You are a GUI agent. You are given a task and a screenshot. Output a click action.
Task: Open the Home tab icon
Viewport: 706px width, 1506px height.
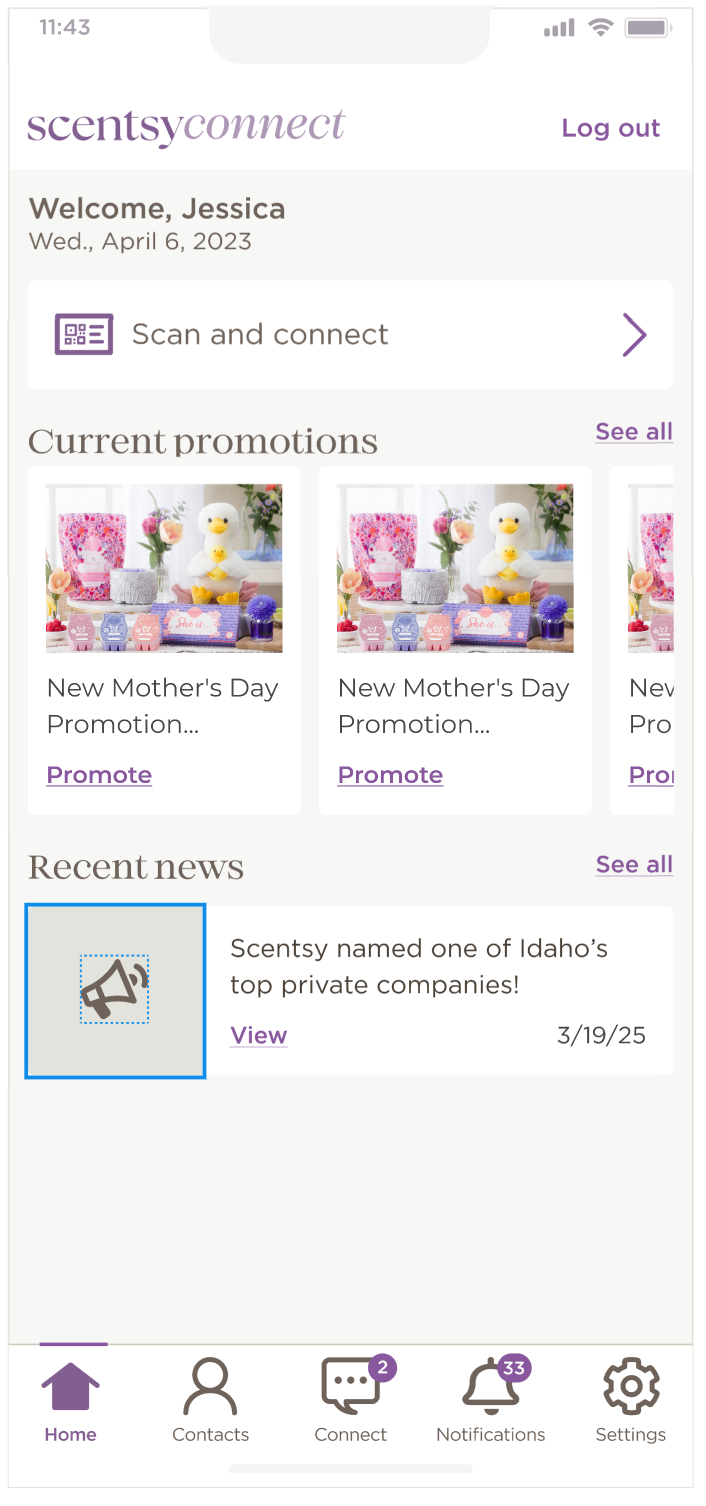coord(70,1387)
